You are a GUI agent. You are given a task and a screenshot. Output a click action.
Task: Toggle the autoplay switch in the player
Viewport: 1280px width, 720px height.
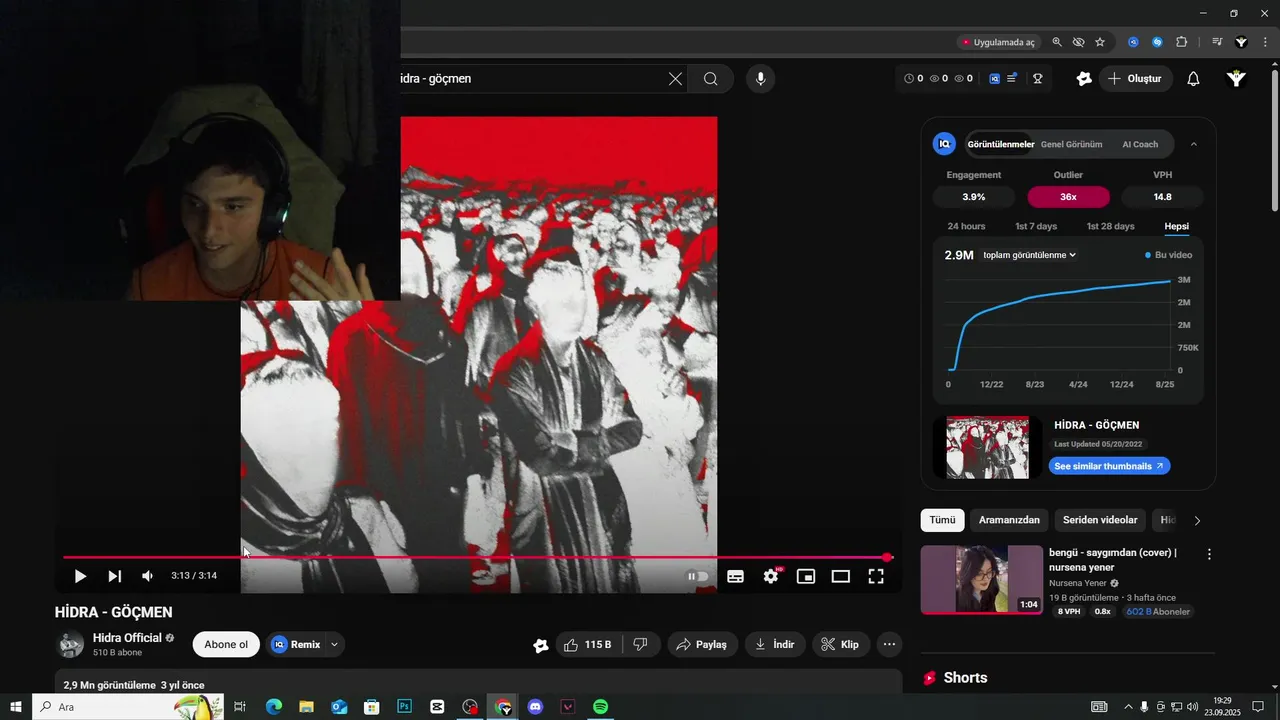(698, 576)
